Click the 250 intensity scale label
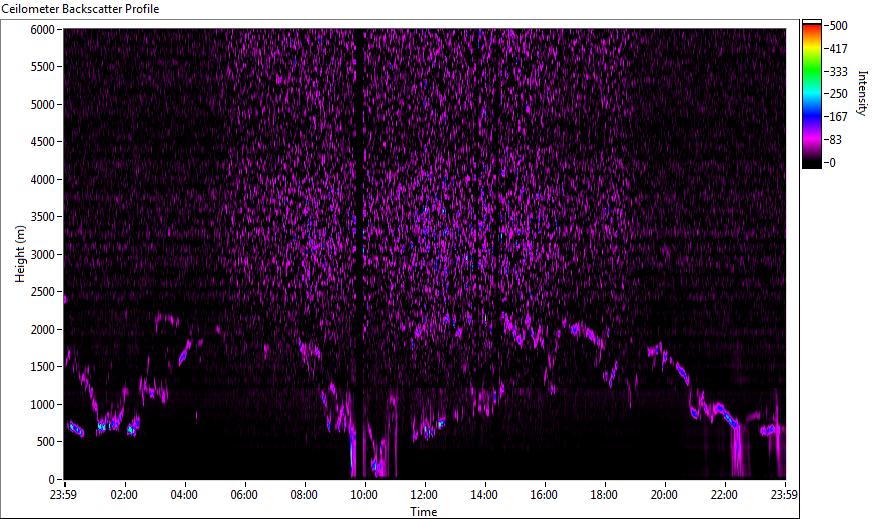872x519 pixels. click(x=838, y=94)
